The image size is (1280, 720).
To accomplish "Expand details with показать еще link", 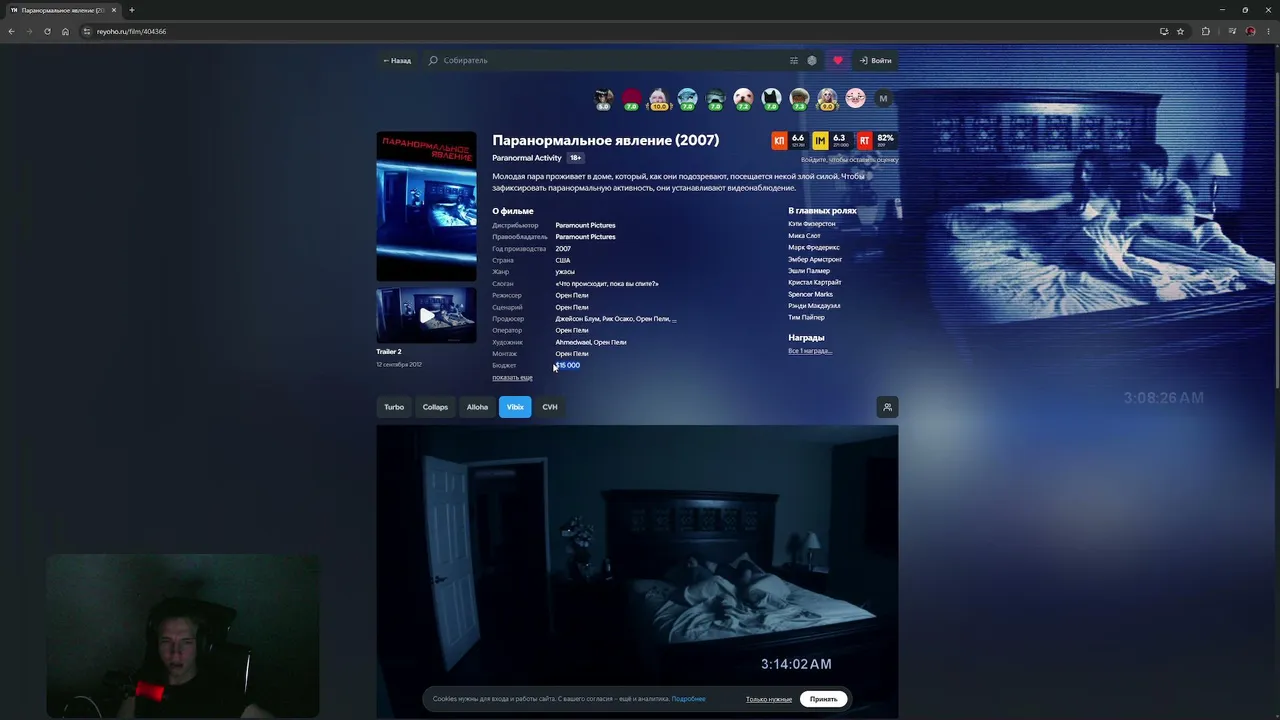I will (x=512, y=377).
